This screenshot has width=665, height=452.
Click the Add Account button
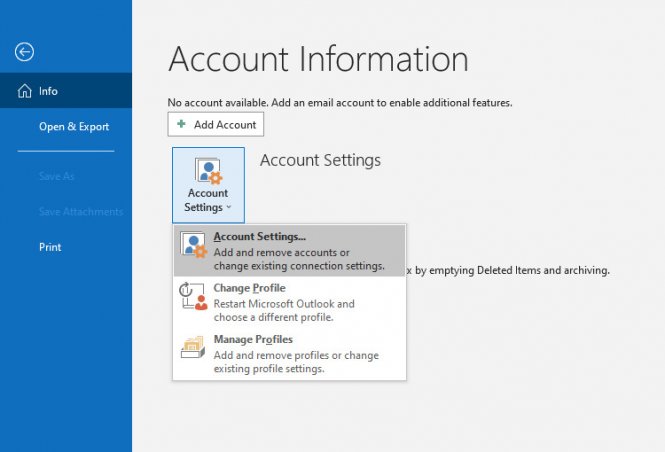click(x=215, y=124)
